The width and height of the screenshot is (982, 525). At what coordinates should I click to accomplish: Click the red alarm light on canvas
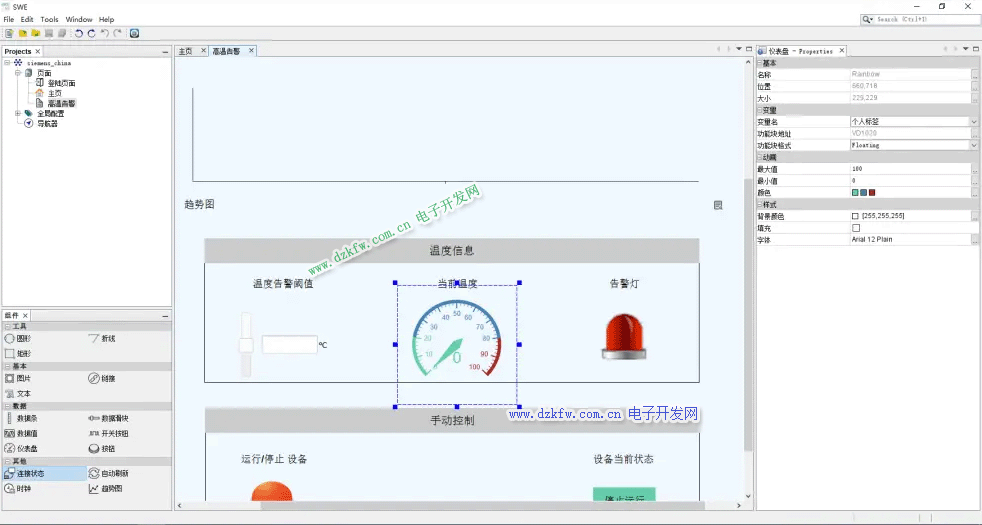pyautogui.click(x=625, y=335)
